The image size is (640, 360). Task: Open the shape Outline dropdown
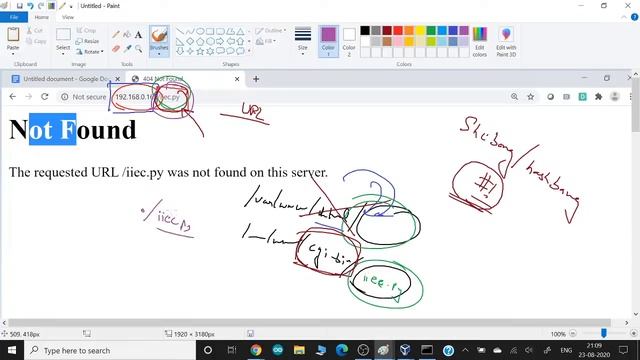pyautogui.click(x=270, y=31)
